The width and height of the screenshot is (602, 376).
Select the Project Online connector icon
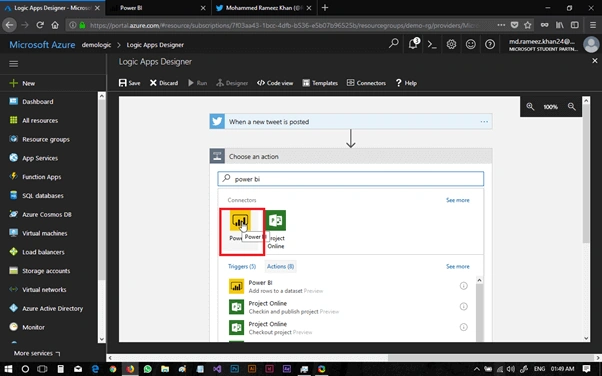pyautogui.click(x=276, y=220)
